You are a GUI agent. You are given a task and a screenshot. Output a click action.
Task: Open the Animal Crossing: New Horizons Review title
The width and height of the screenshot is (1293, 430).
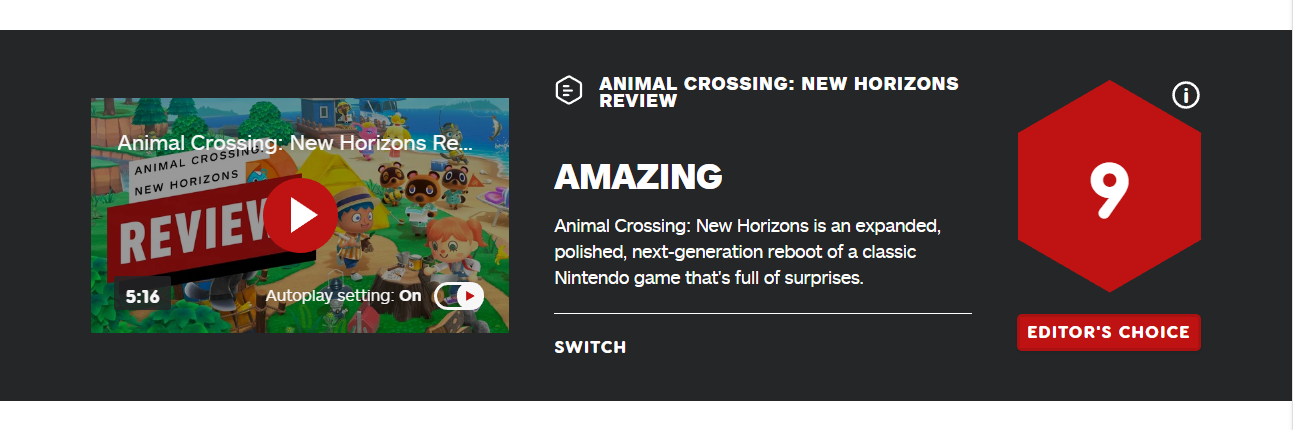(x=778, y=92)
